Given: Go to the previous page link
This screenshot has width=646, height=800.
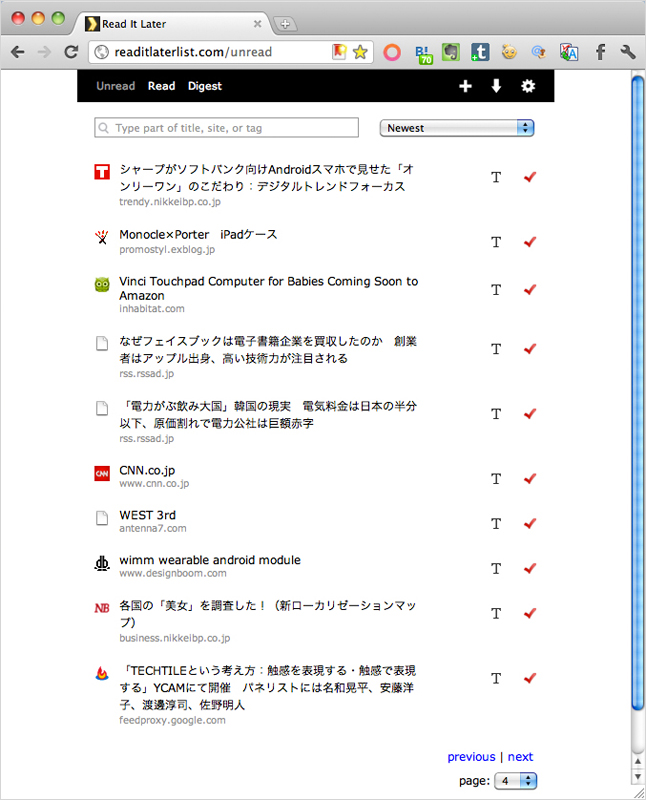Looking at the screenshot, I should pyautogui.click(x=471, y=757).
